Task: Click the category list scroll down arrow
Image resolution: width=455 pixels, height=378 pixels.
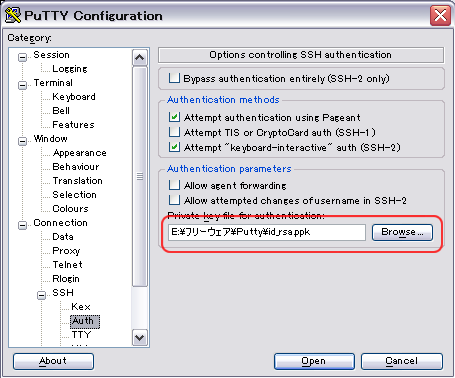Action: pos(140,338)
